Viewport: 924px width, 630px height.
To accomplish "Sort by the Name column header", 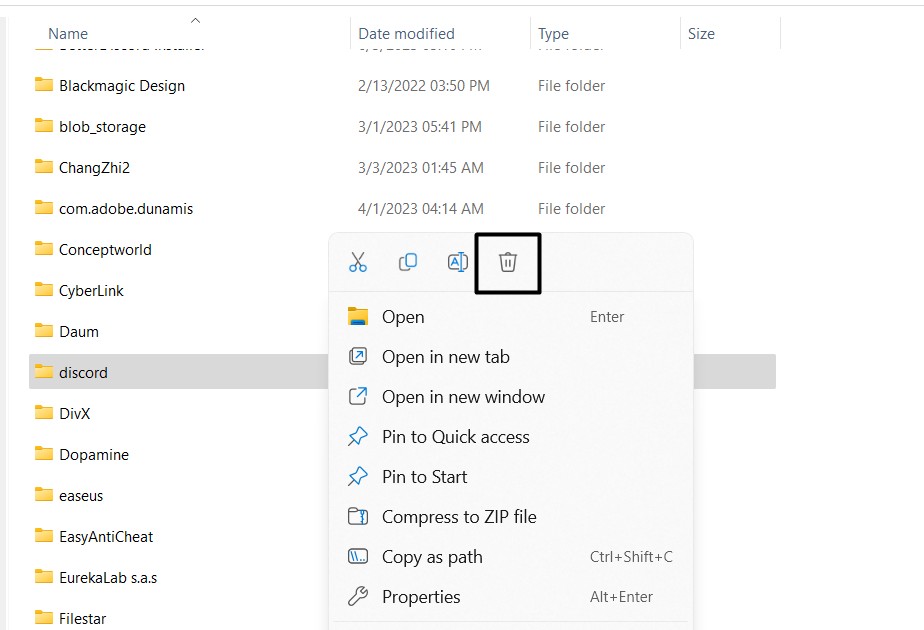I will click(68, 34).
